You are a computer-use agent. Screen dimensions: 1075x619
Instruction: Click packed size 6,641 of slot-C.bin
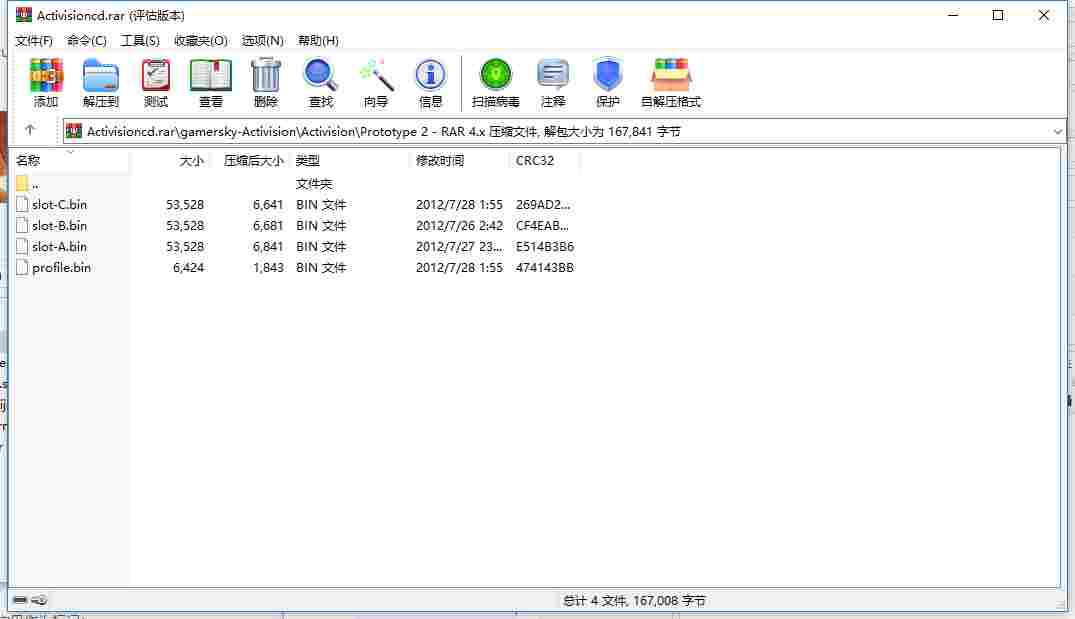(x=267, y=204)
